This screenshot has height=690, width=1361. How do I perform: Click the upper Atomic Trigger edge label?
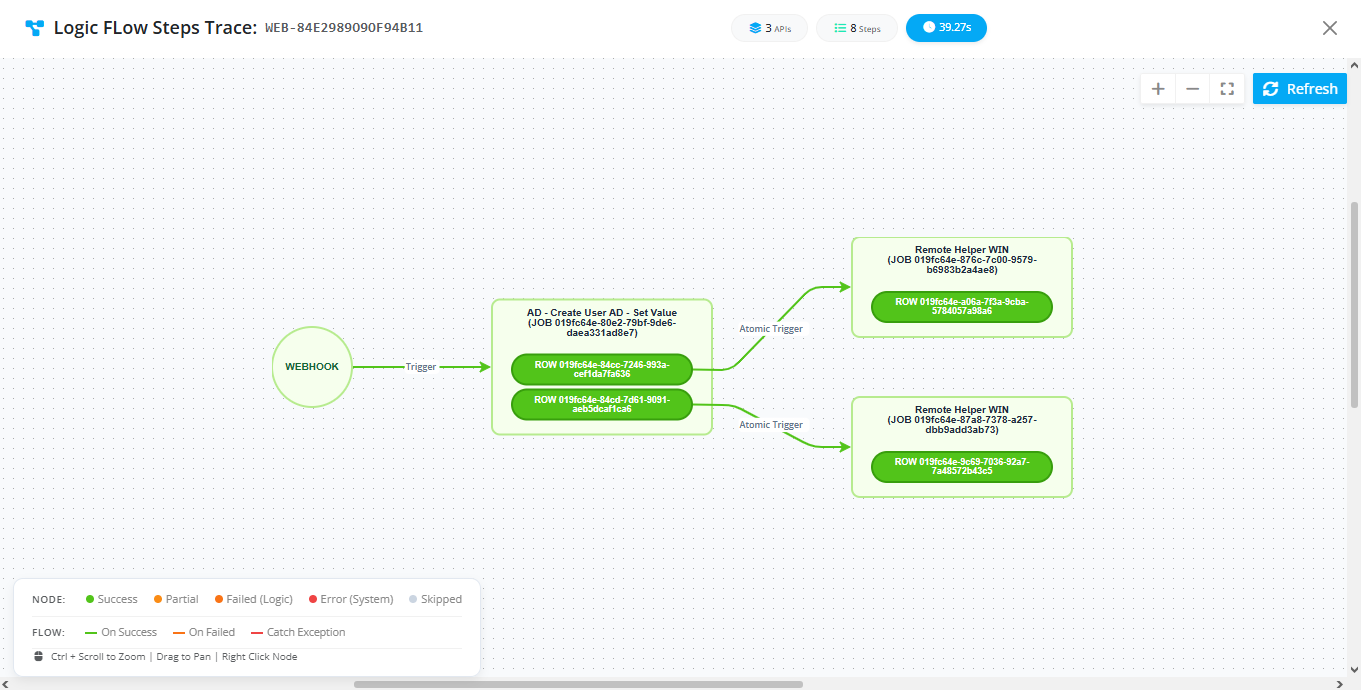[x=771, y=328]
